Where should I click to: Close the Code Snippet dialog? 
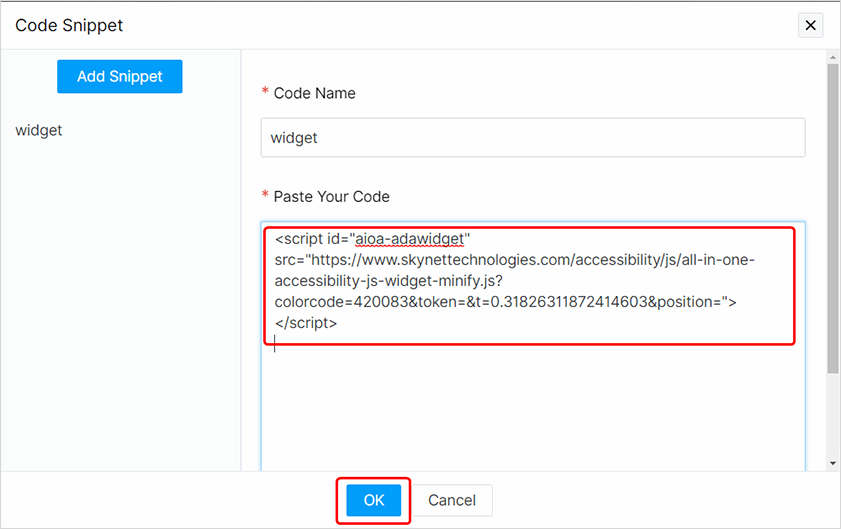tap(810, 25)
